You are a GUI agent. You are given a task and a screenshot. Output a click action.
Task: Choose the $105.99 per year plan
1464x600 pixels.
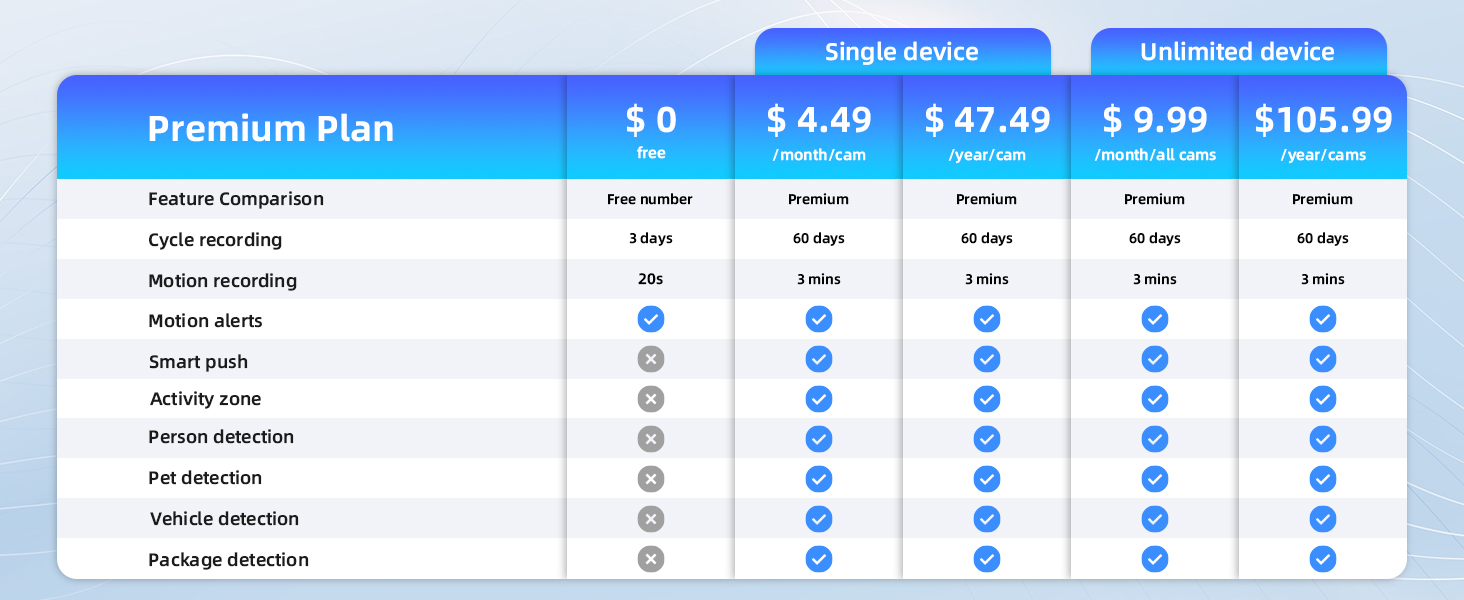(1323, 129)
